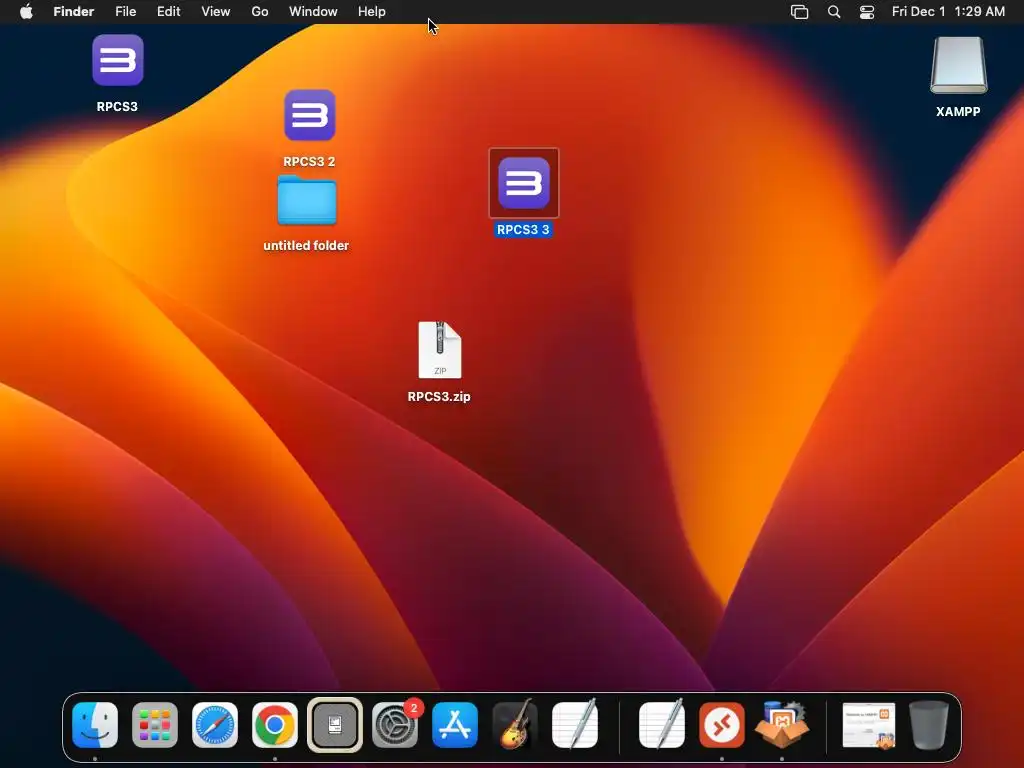
Task: Click the "RPCS3.zip" file name label
Action: tap(439, 396)
